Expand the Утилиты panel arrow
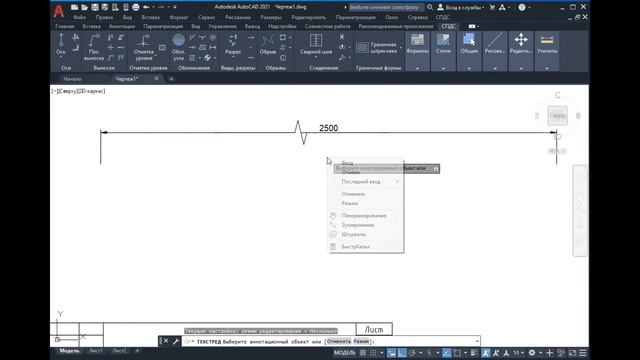The height and width of the screenshot is (360, 640). tap(547, 69)
